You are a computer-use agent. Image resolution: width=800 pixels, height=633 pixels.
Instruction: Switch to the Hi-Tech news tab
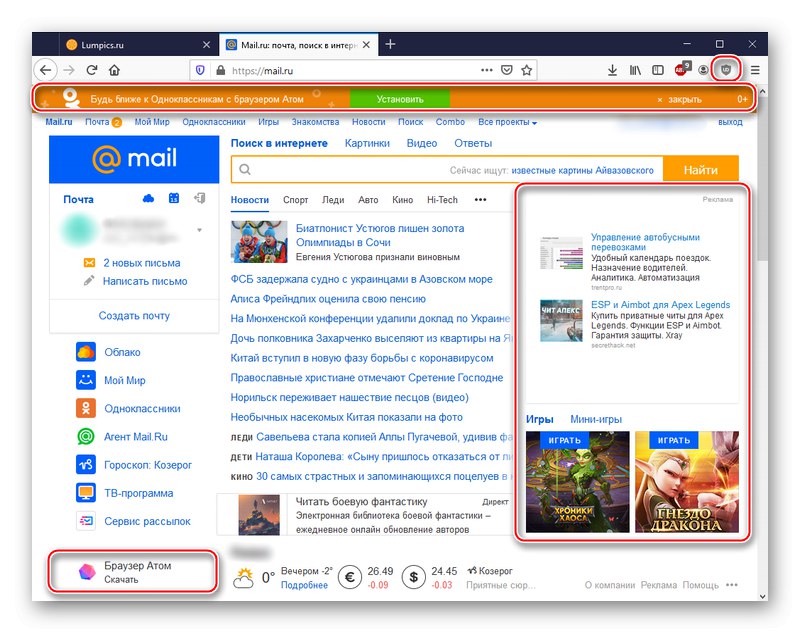[442, 200]
